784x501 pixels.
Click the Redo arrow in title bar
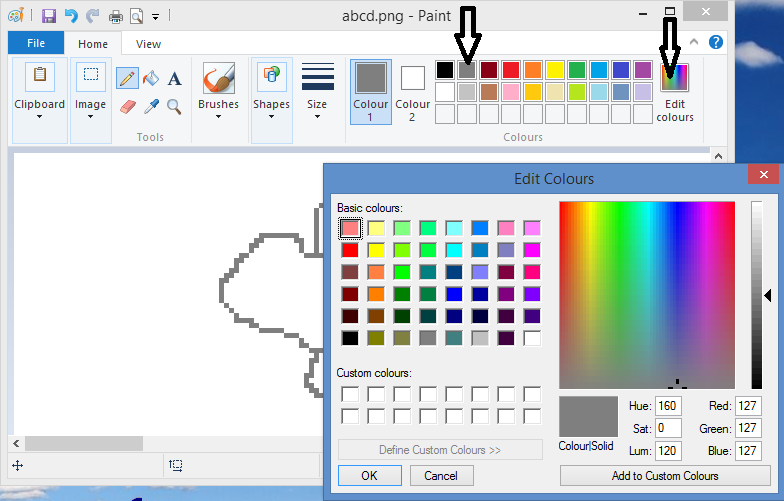point(92,16)
